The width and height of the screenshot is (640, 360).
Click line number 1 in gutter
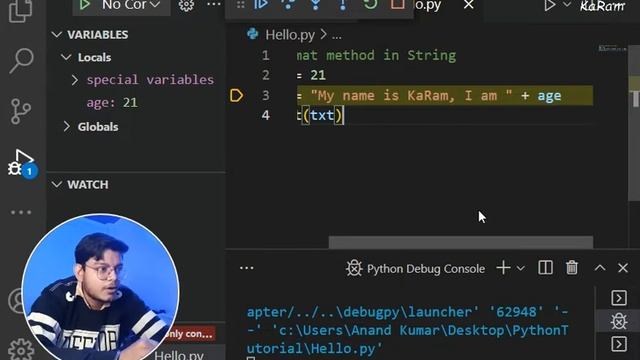click(266, 55)
